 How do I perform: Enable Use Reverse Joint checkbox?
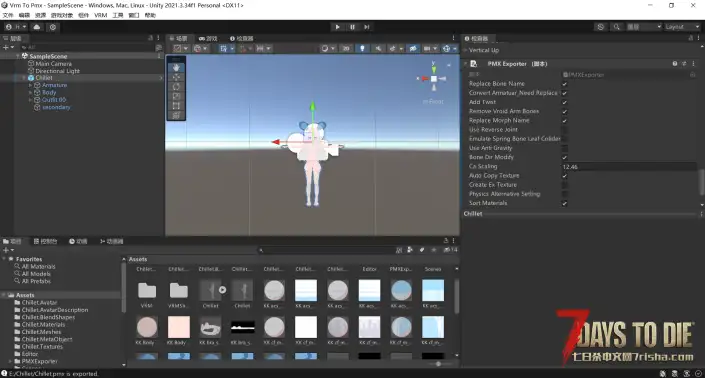565,129
